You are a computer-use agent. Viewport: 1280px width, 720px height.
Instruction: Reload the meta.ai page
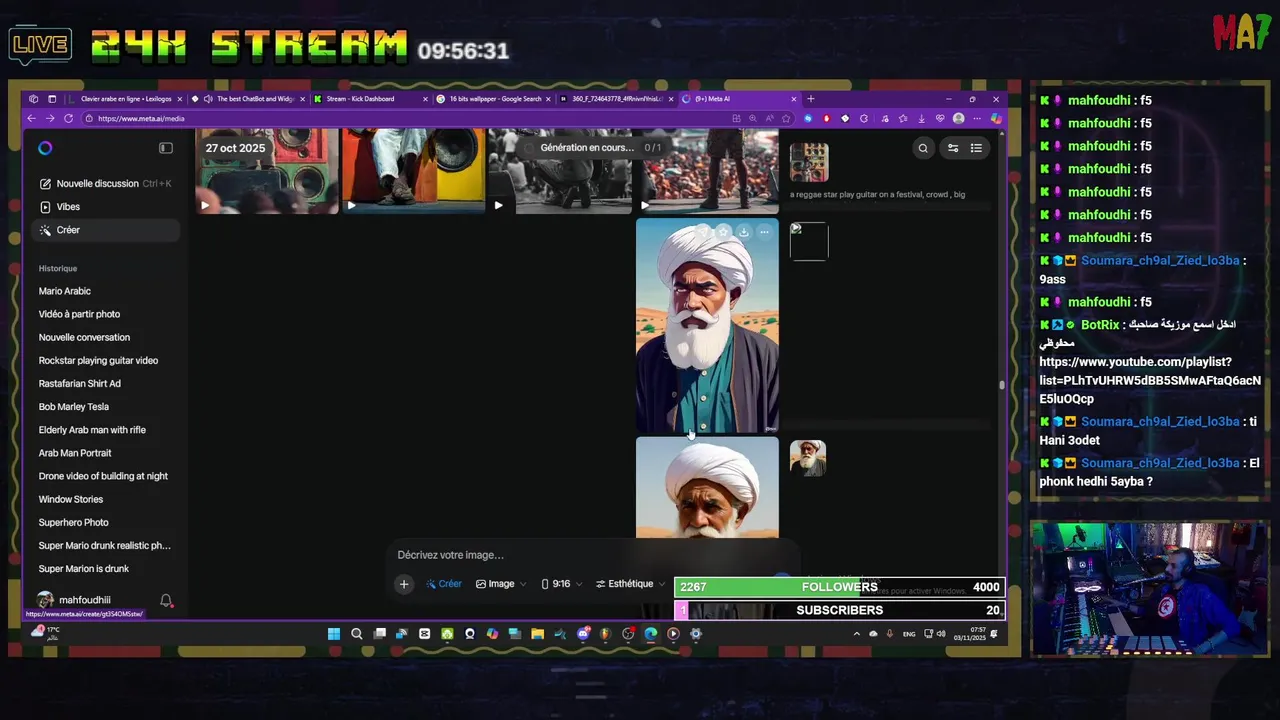coord(68,118)
